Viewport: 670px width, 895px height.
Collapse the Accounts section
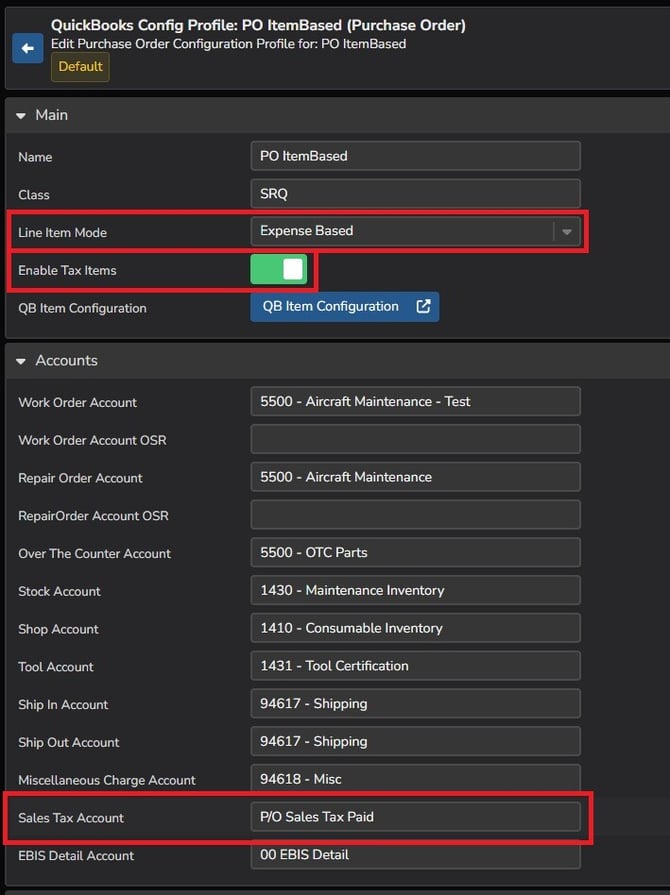tap(21, 361)
